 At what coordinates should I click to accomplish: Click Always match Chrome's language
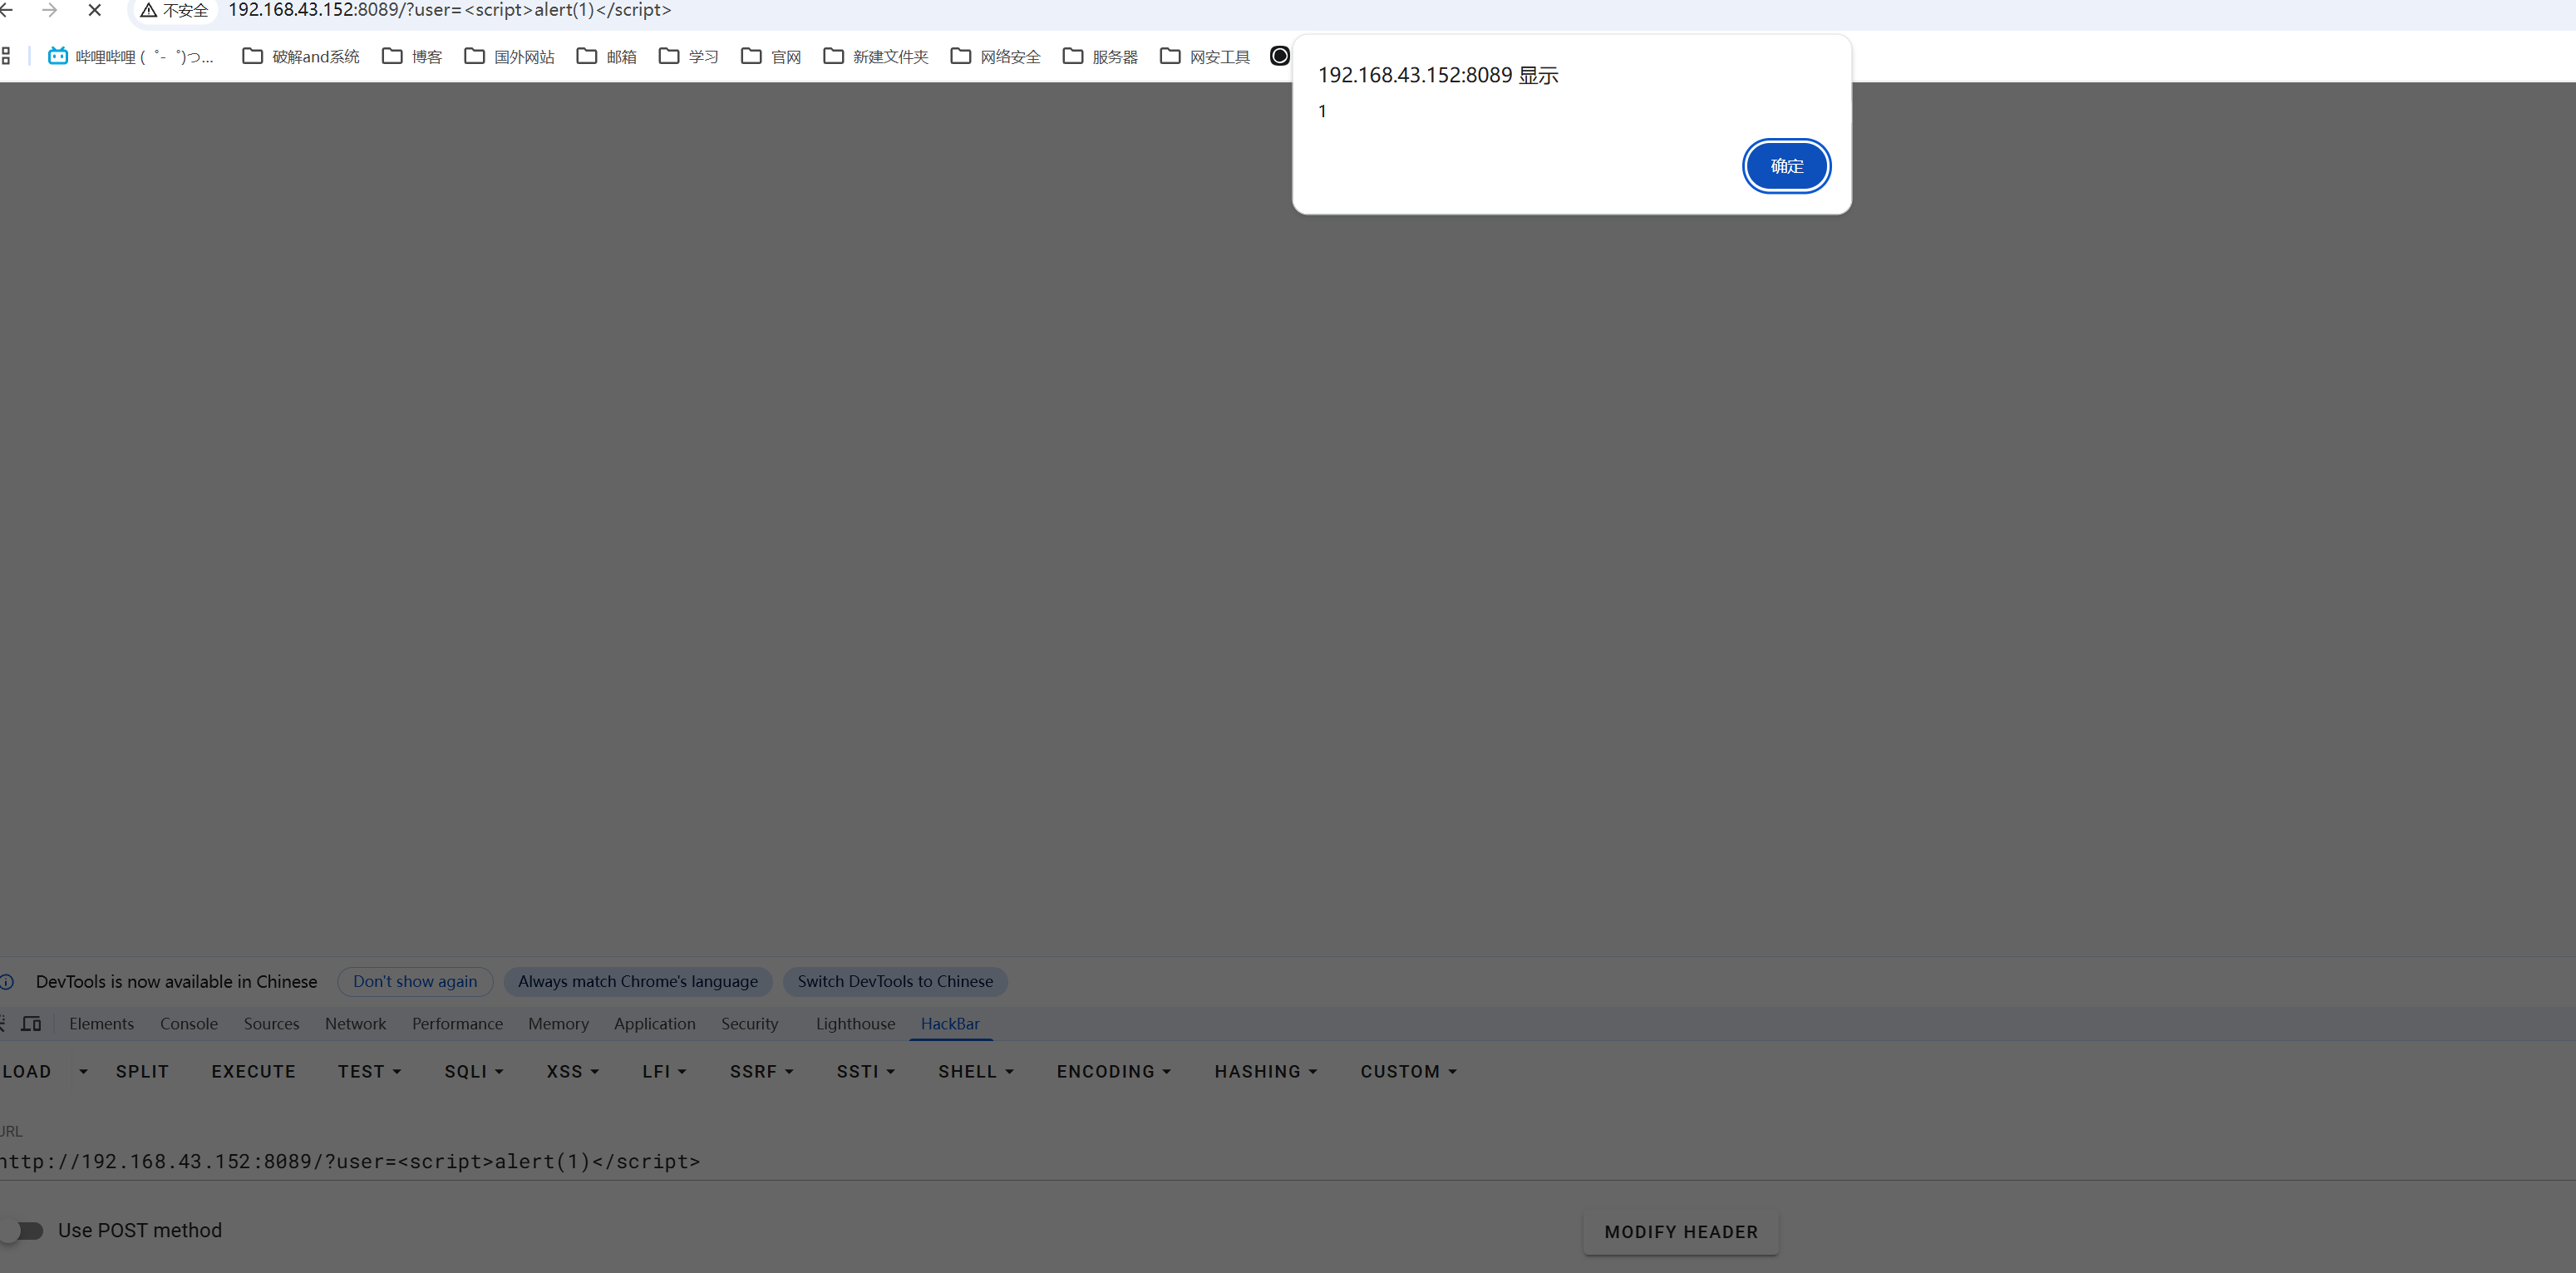[638, 982]
